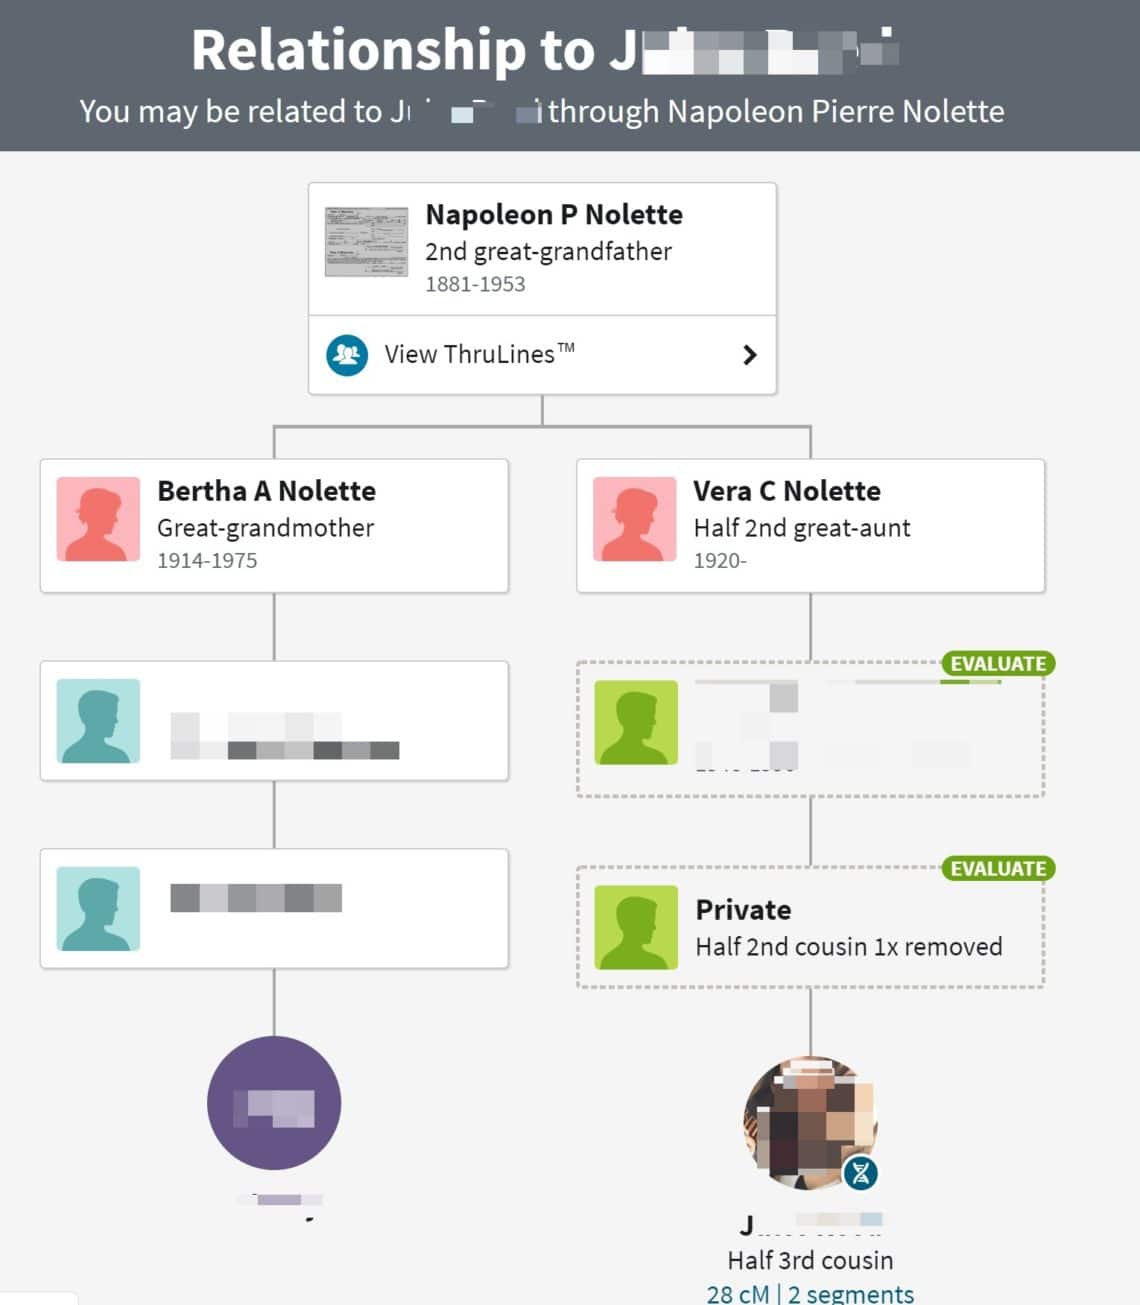Select the Bertha A Nolette card

click(x=274, y=524)
